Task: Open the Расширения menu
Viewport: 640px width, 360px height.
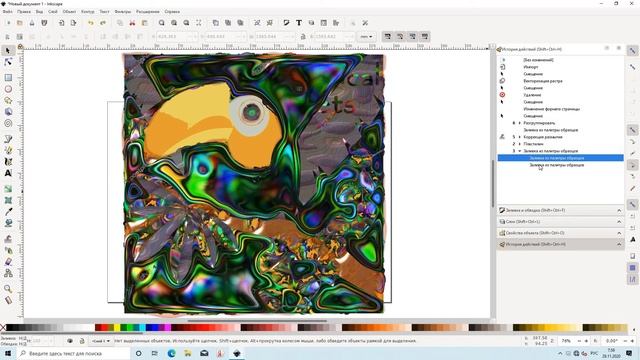Action: (148, 11)
